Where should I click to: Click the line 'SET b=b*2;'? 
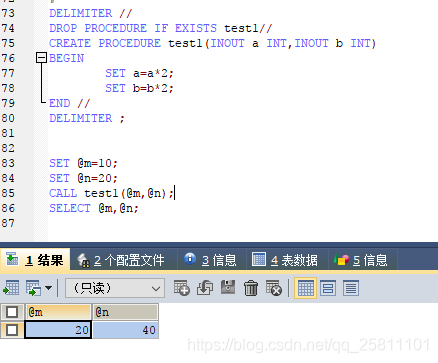[139, 88]
